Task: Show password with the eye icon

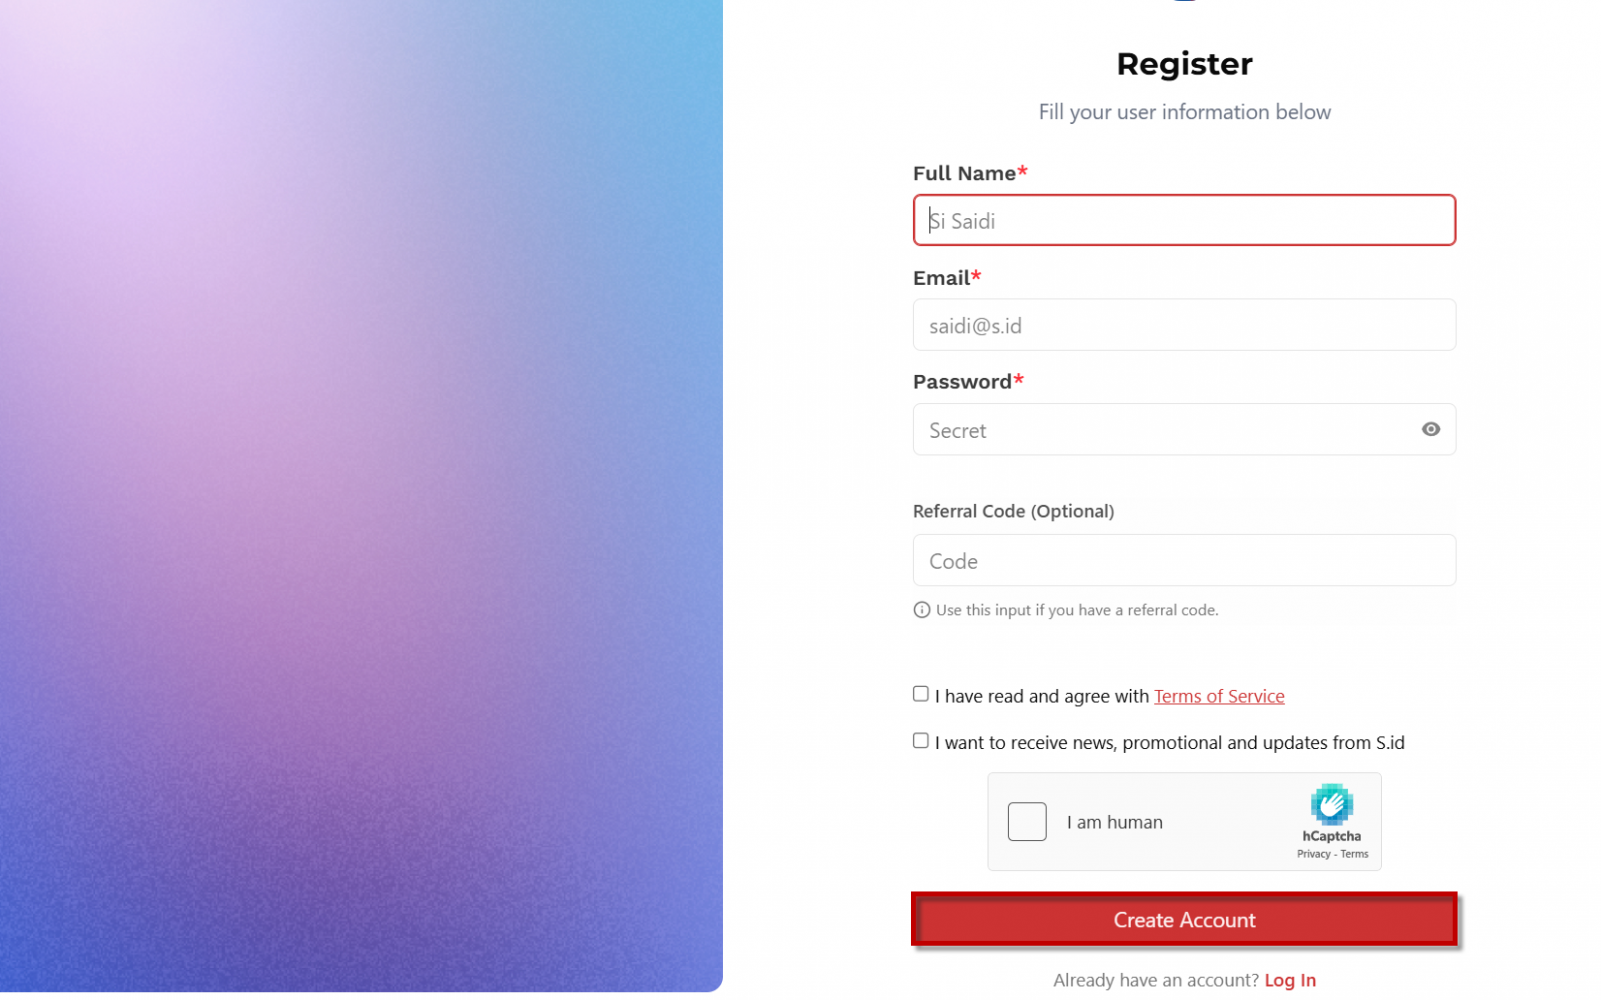Action: tap(1430, 429)
